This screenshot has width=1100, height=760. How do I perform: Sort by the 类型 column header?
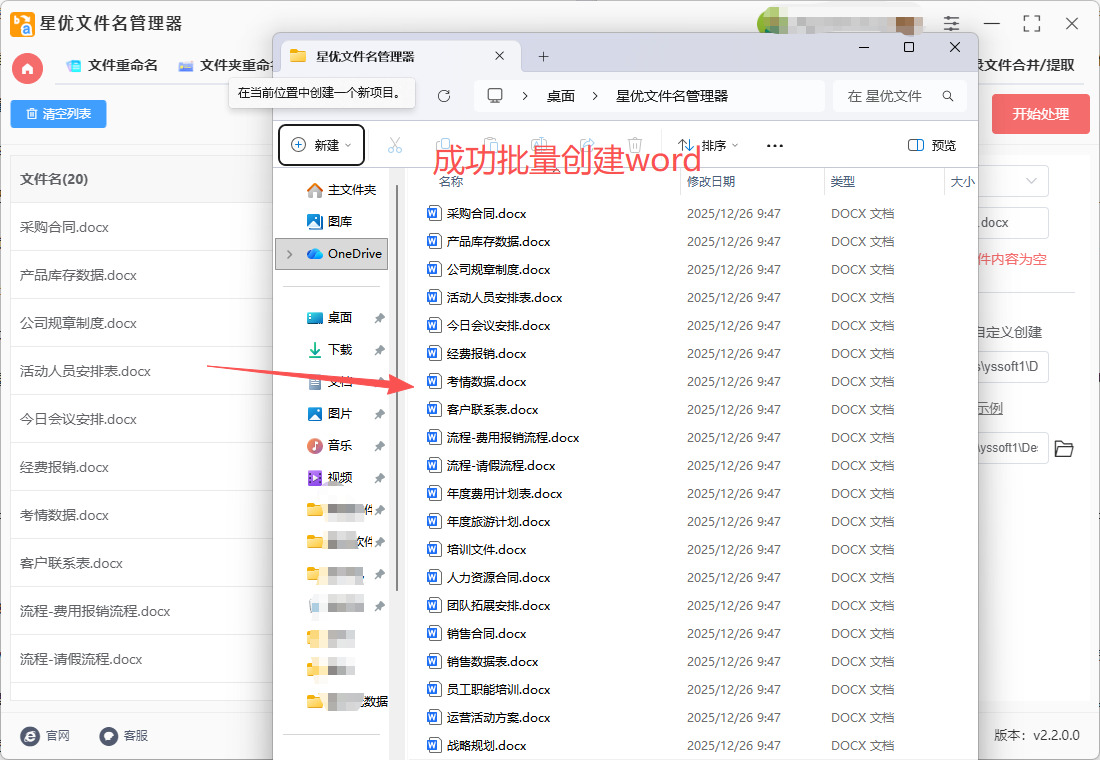tap(843, 182)
